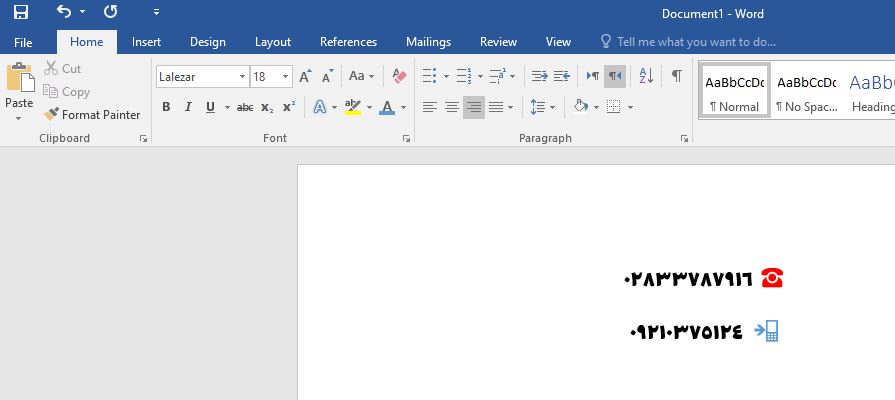Justify the text

[x=496, y=107]
